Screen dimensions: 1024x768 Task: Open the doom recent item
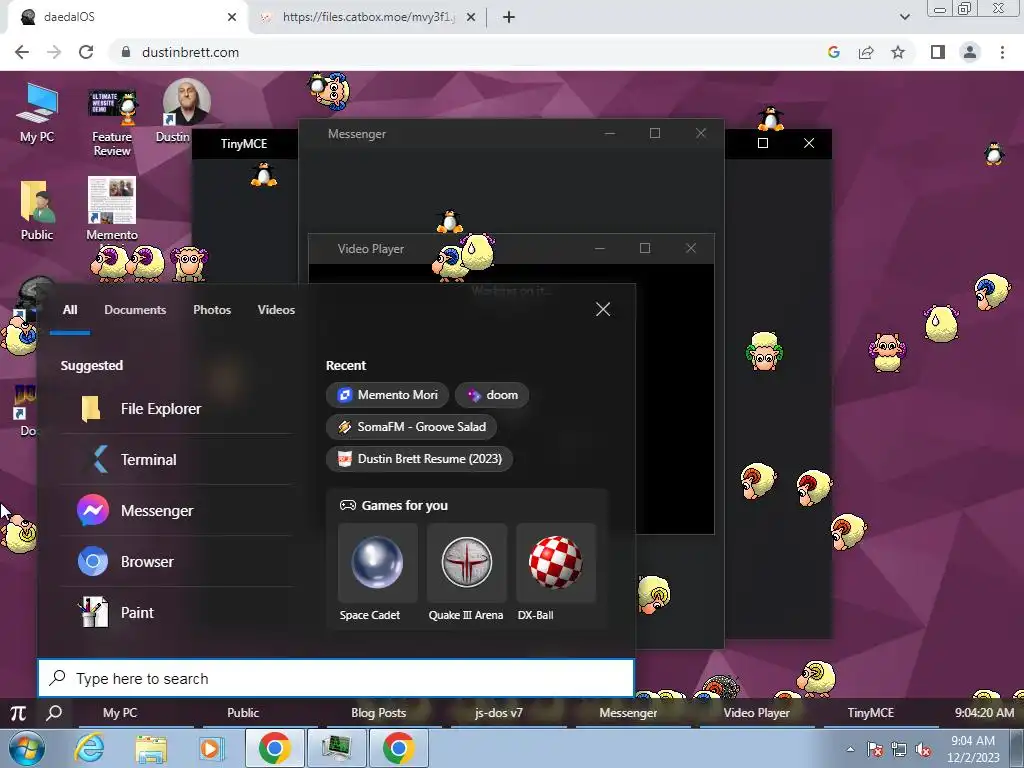pos(492,395)
